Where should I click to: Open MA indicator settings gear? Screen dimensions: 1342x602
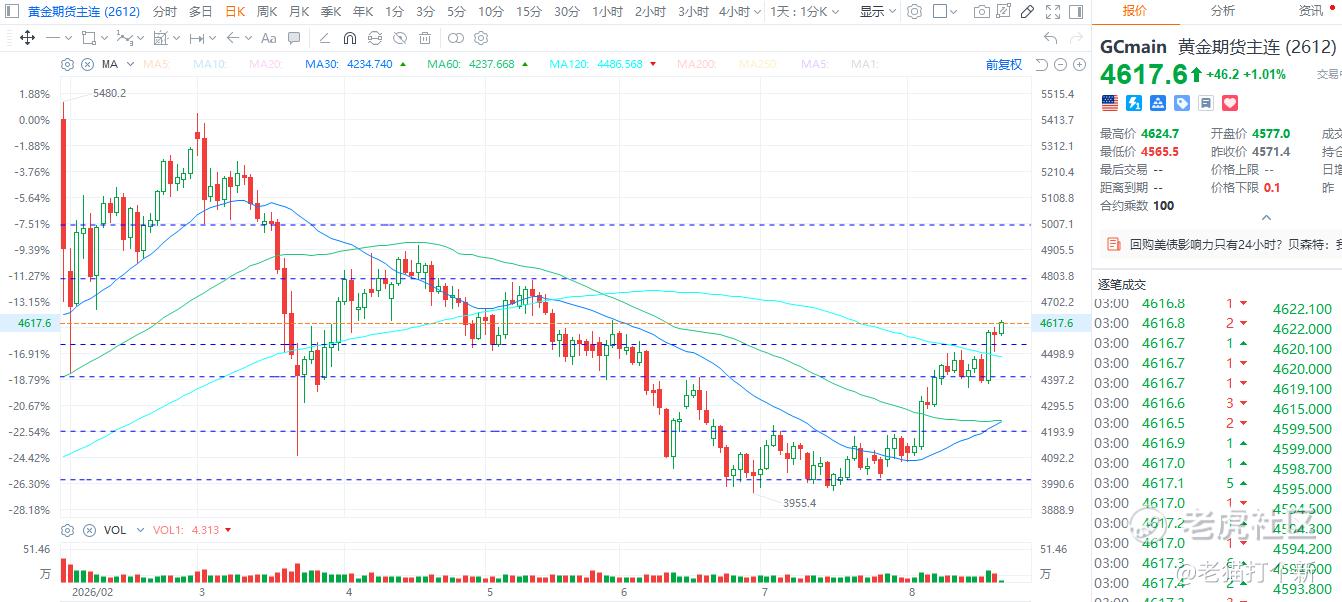coord(67,64)
